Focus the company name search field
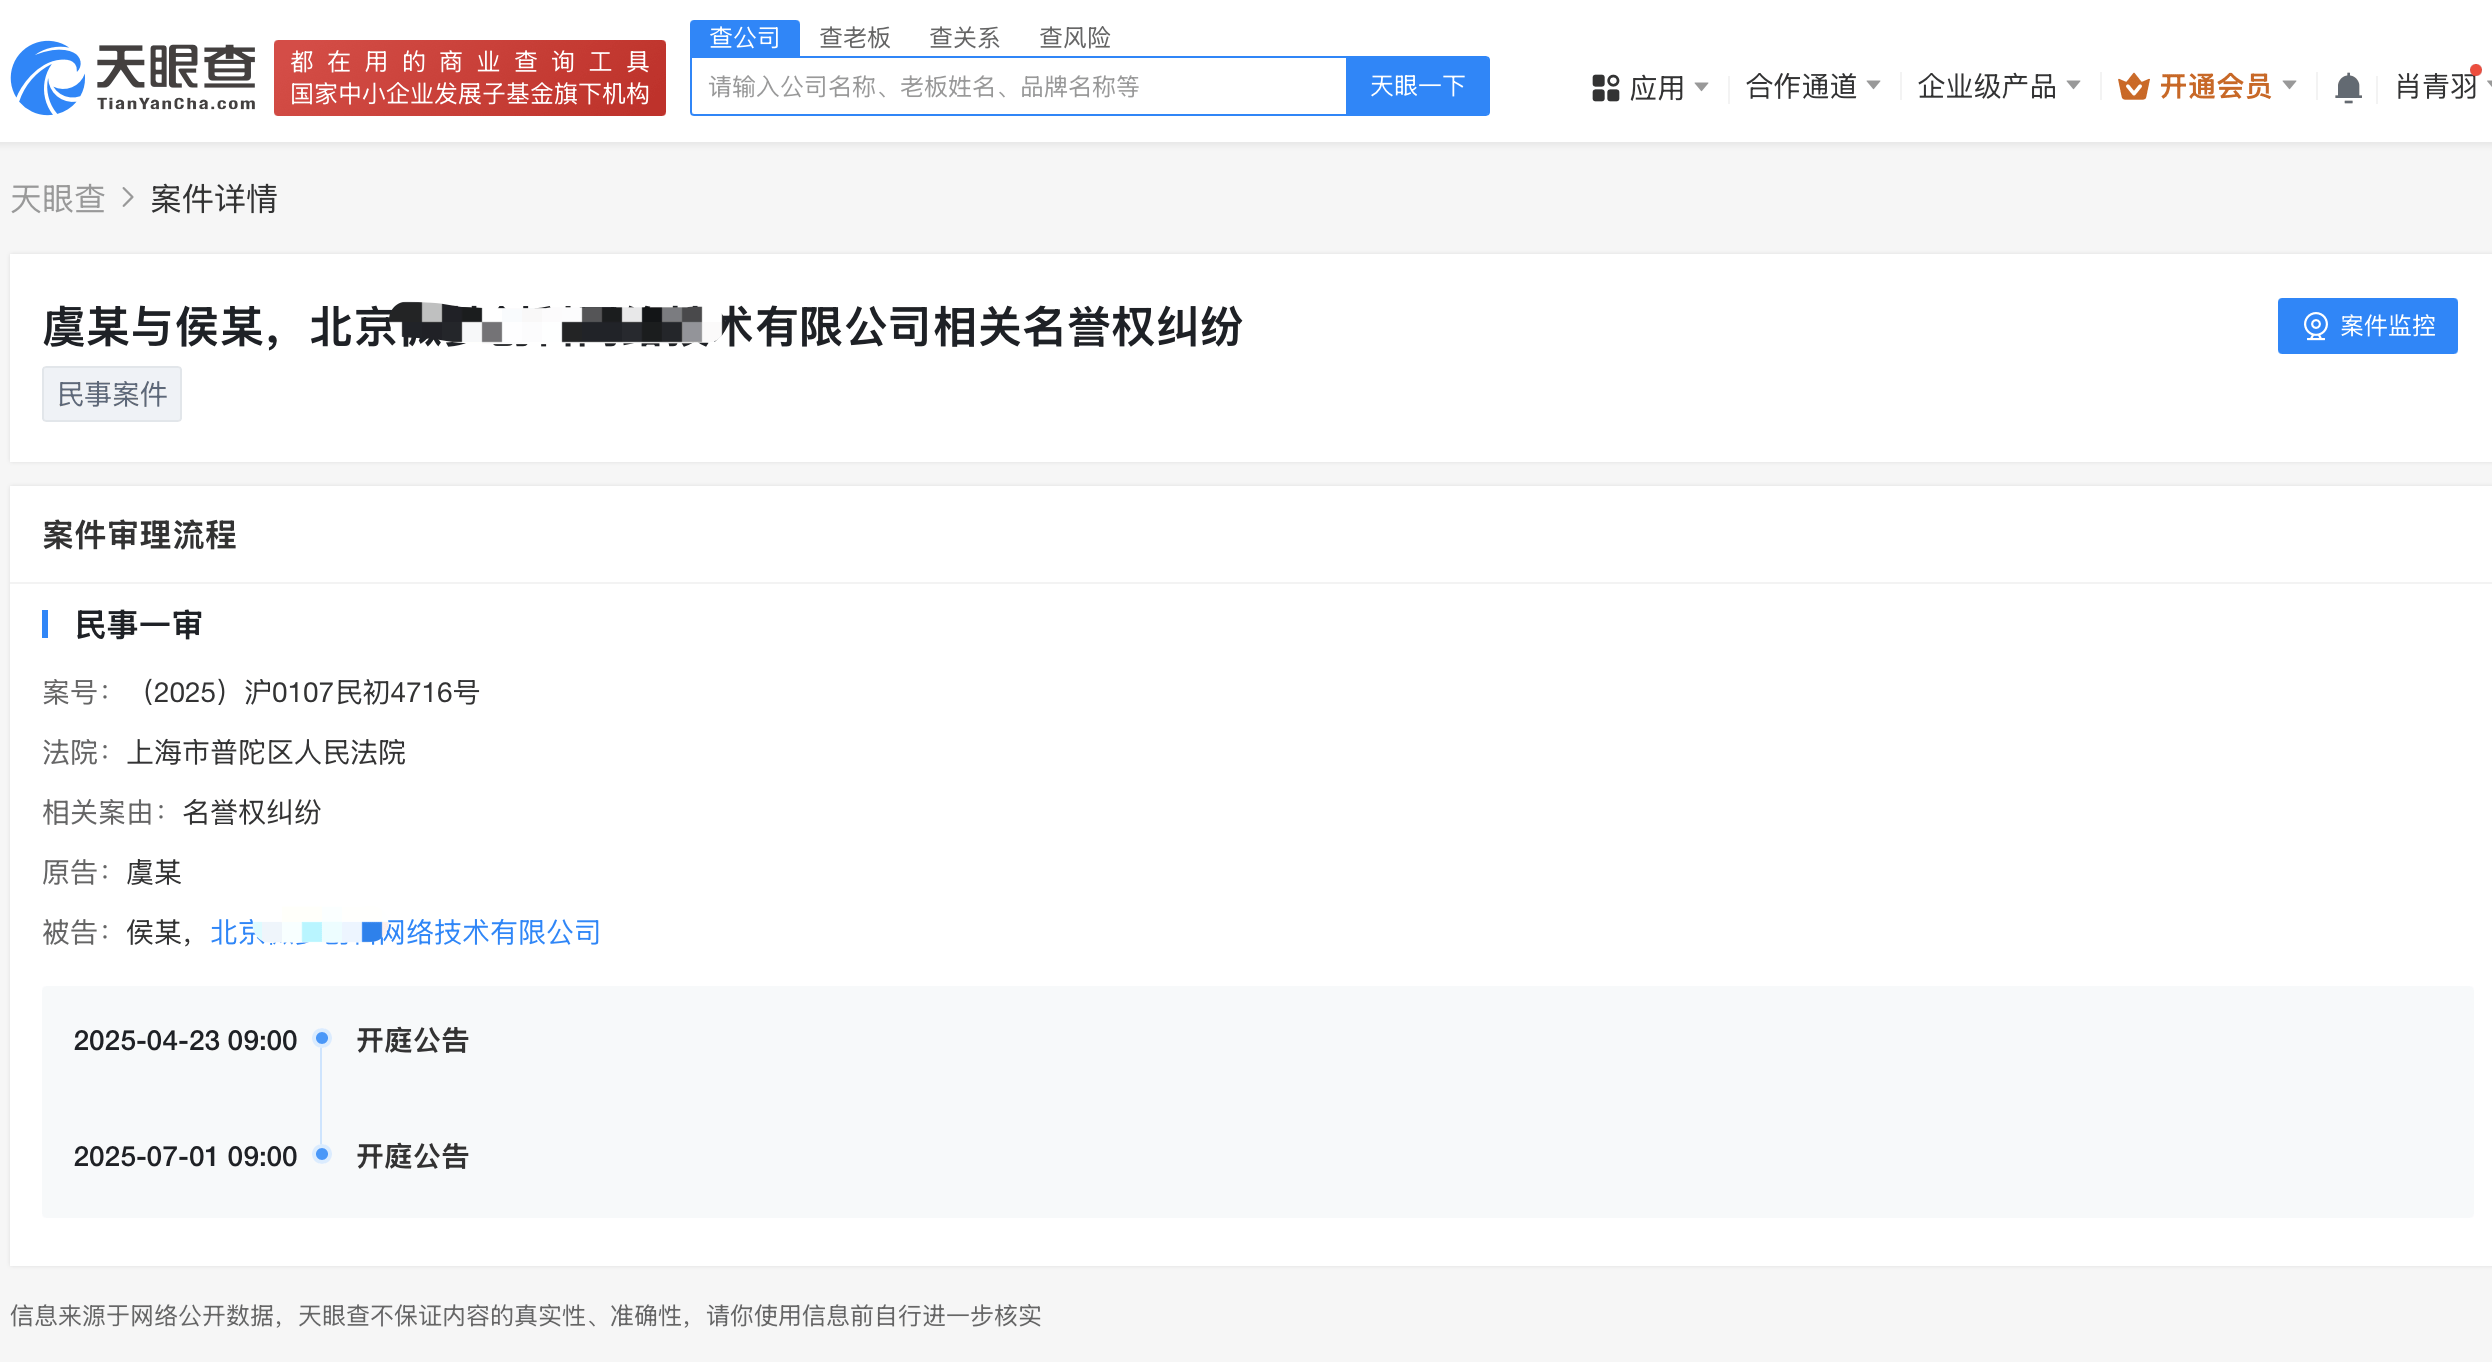Screen dimensions: 2492x1362 pyautogui.click(x=1018, y=87)
